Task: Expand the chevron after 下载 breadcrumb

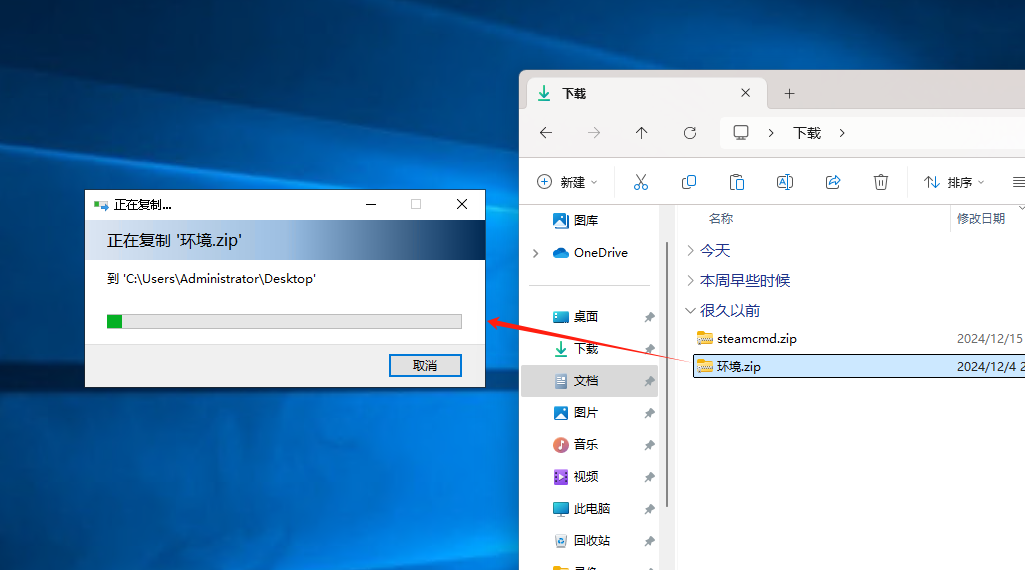Action: (x=842, y=133)
